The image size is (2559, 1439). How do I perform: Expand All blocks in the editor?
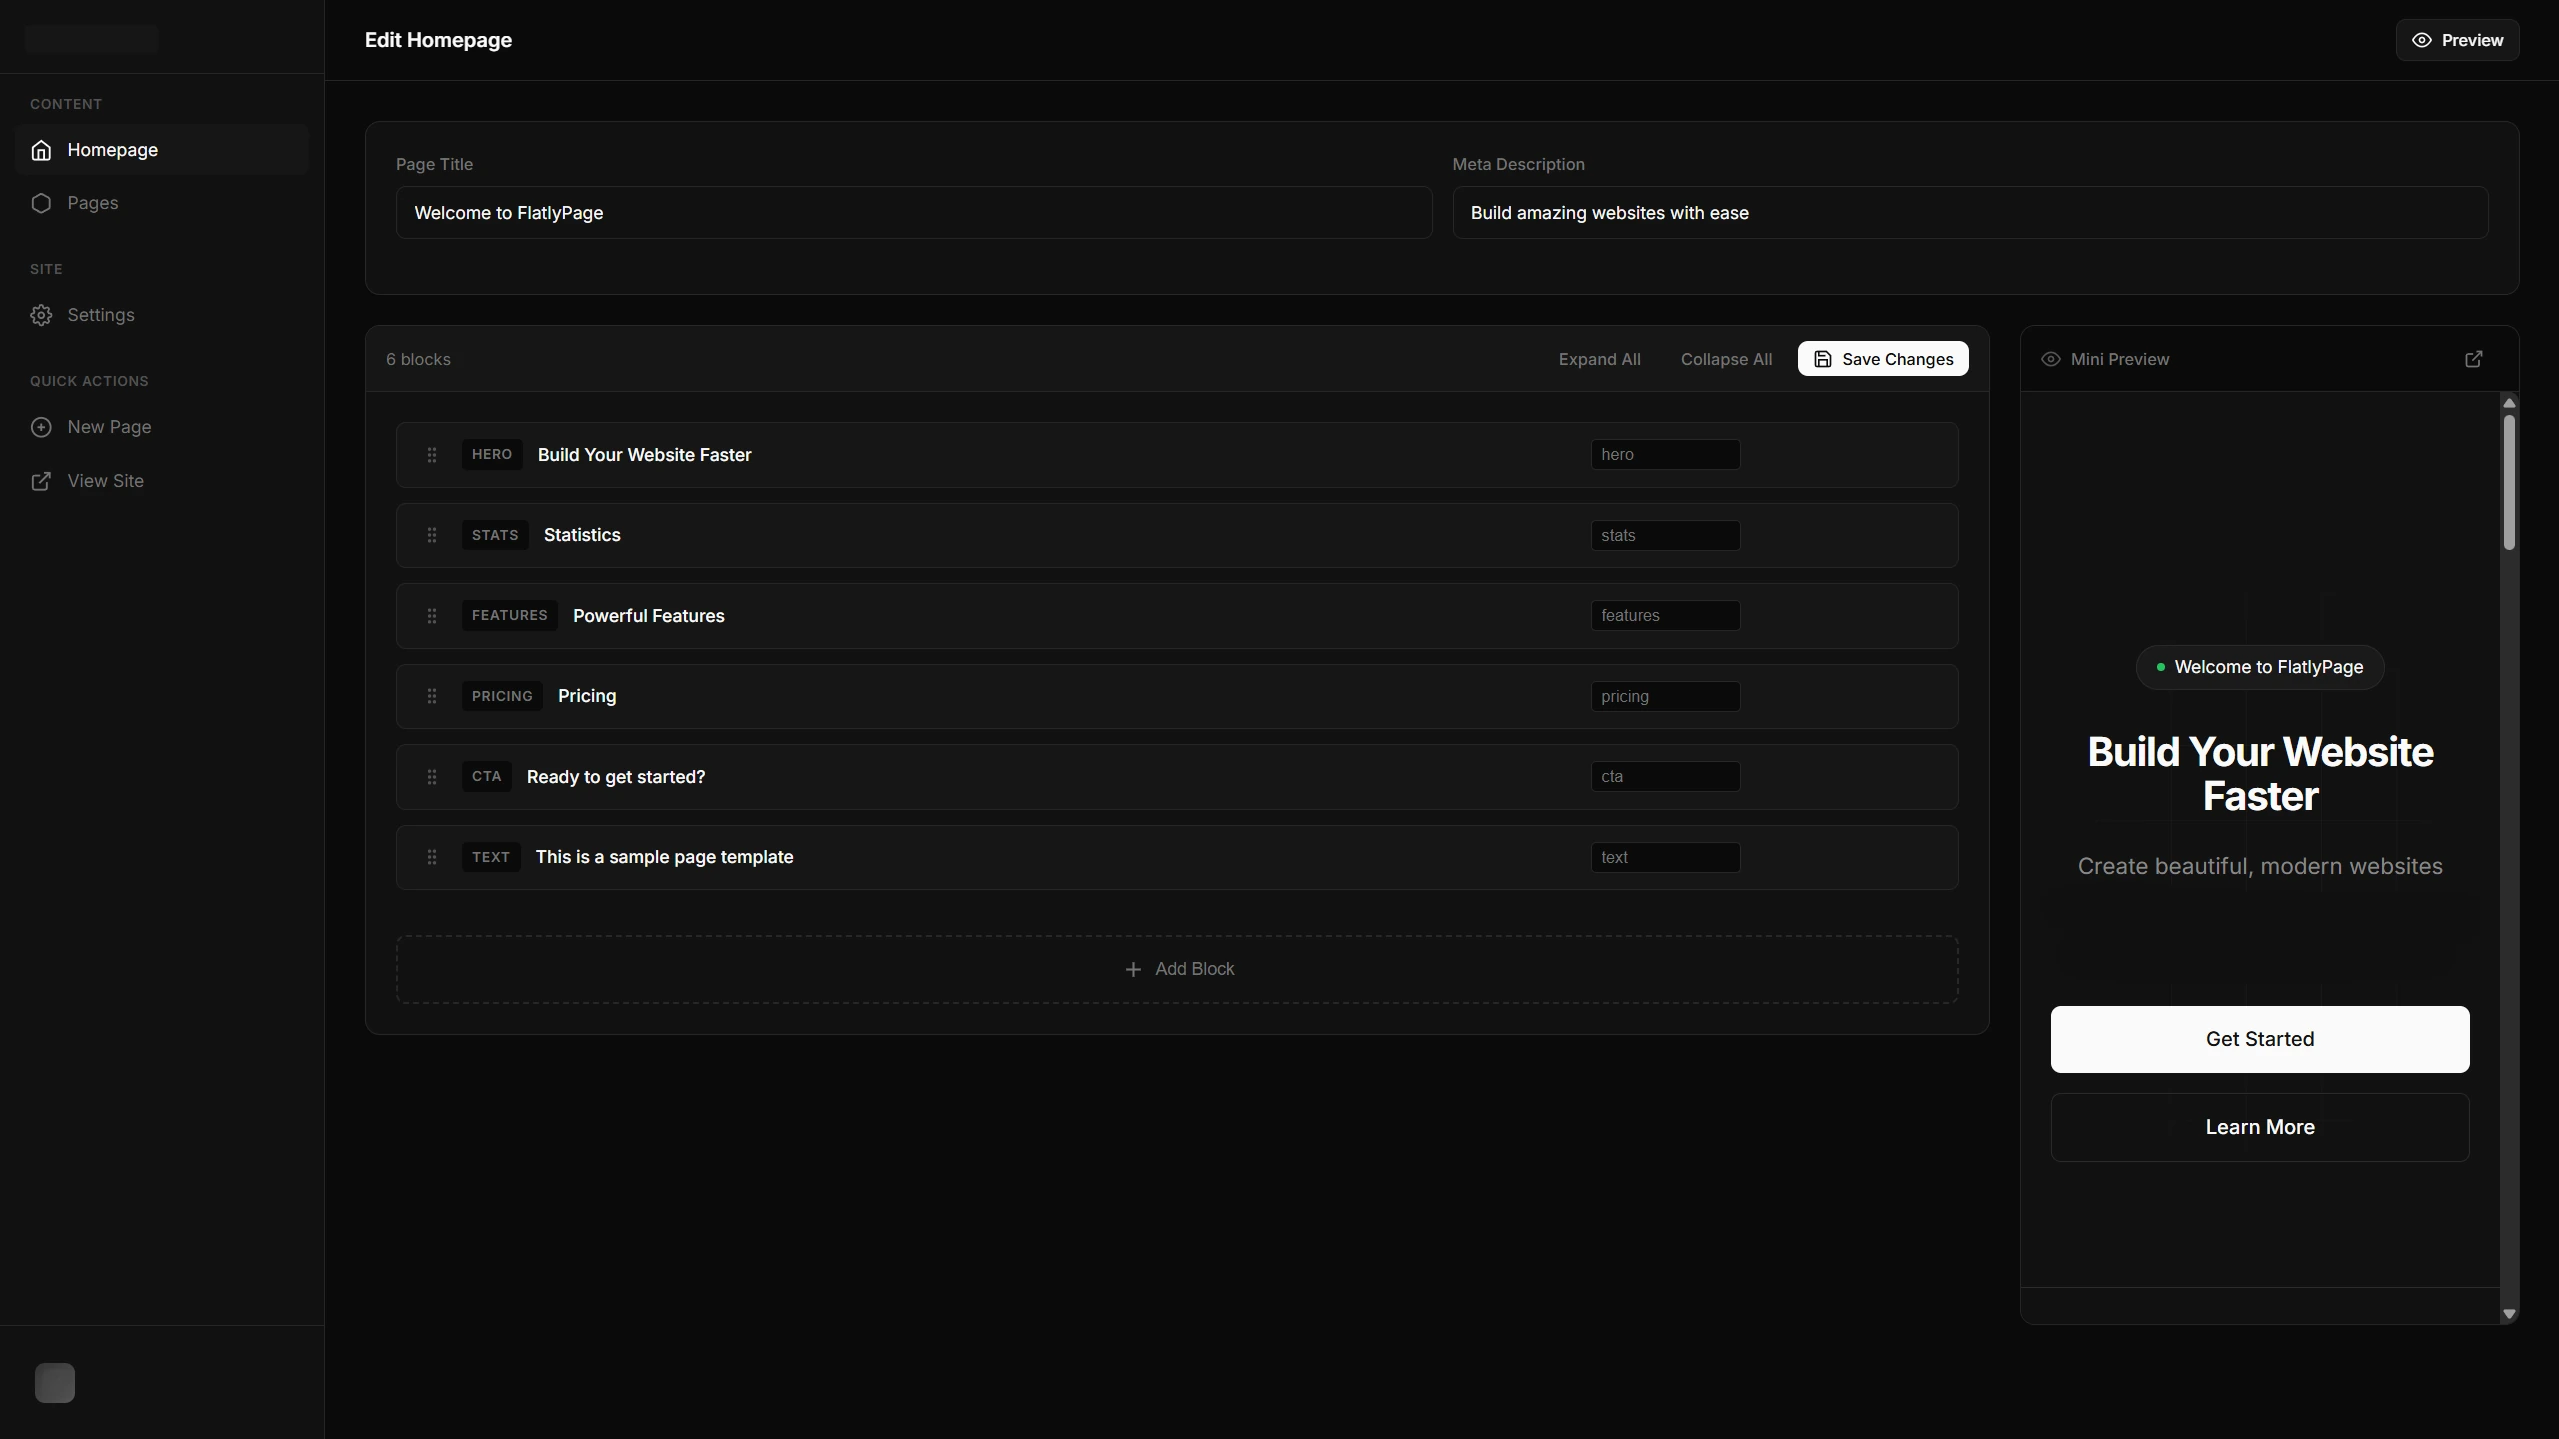(x=1599, y=359)
